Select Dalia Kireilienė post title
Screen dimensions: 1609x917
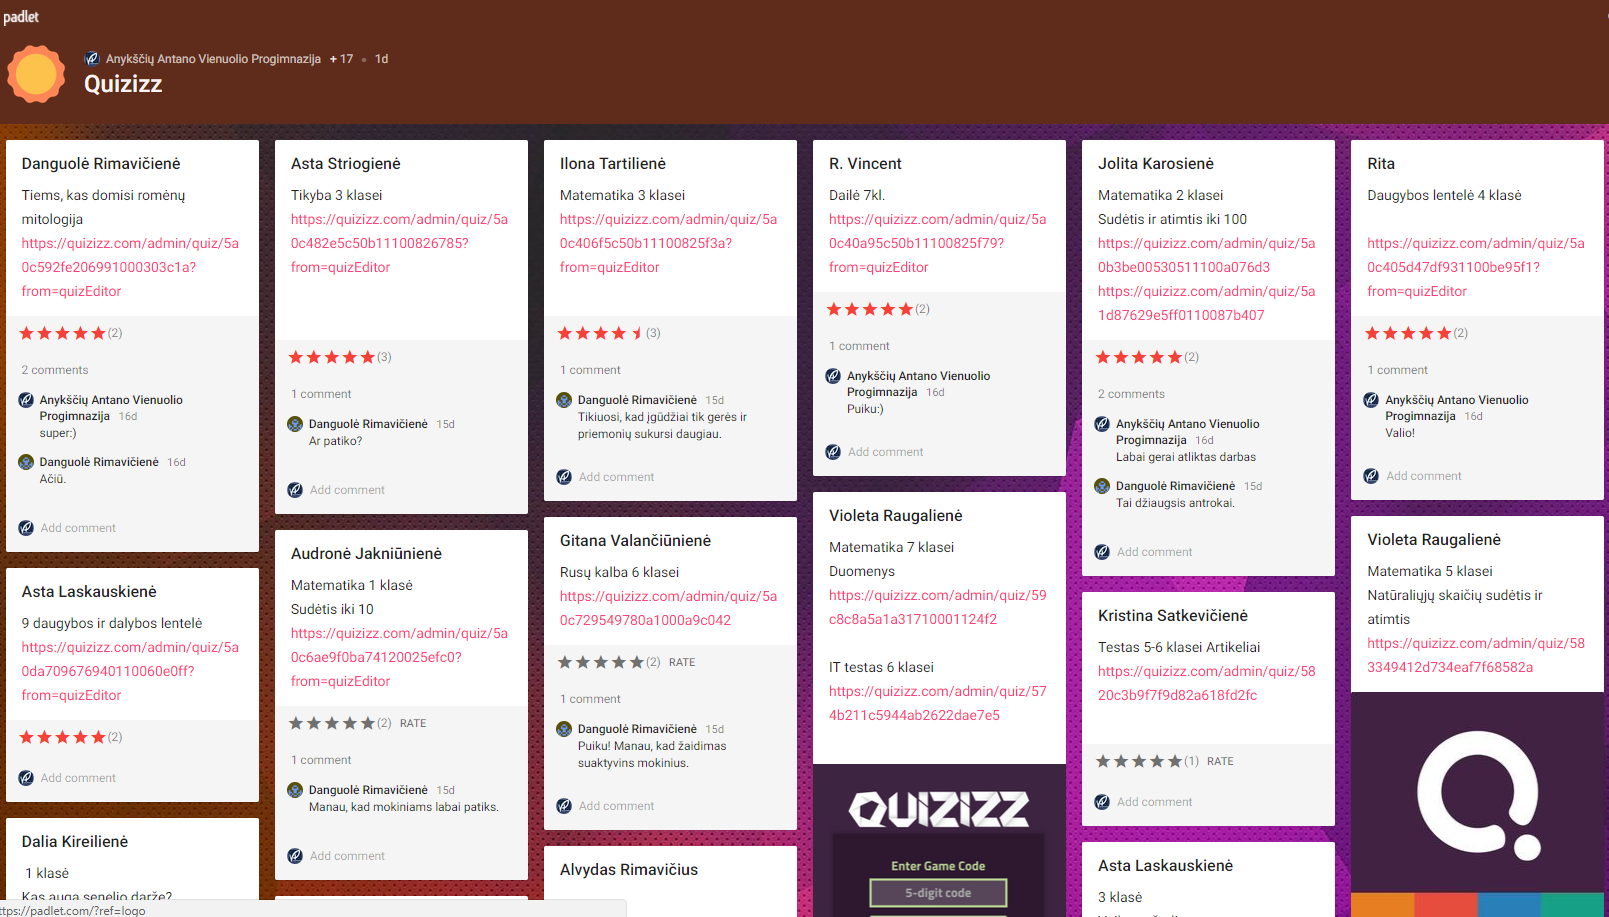pos(75,842)
